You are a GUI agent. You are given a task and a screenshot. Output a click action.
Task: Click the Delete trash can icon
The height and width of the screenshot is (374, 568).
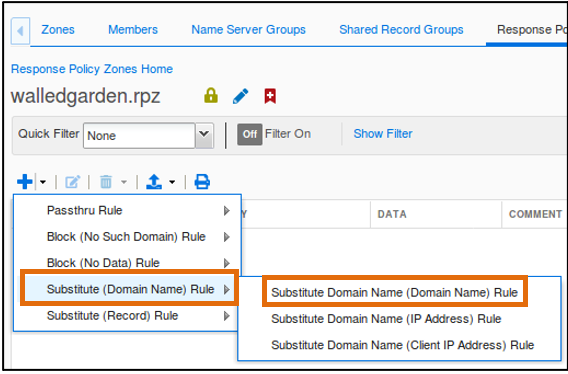point(106,182)
